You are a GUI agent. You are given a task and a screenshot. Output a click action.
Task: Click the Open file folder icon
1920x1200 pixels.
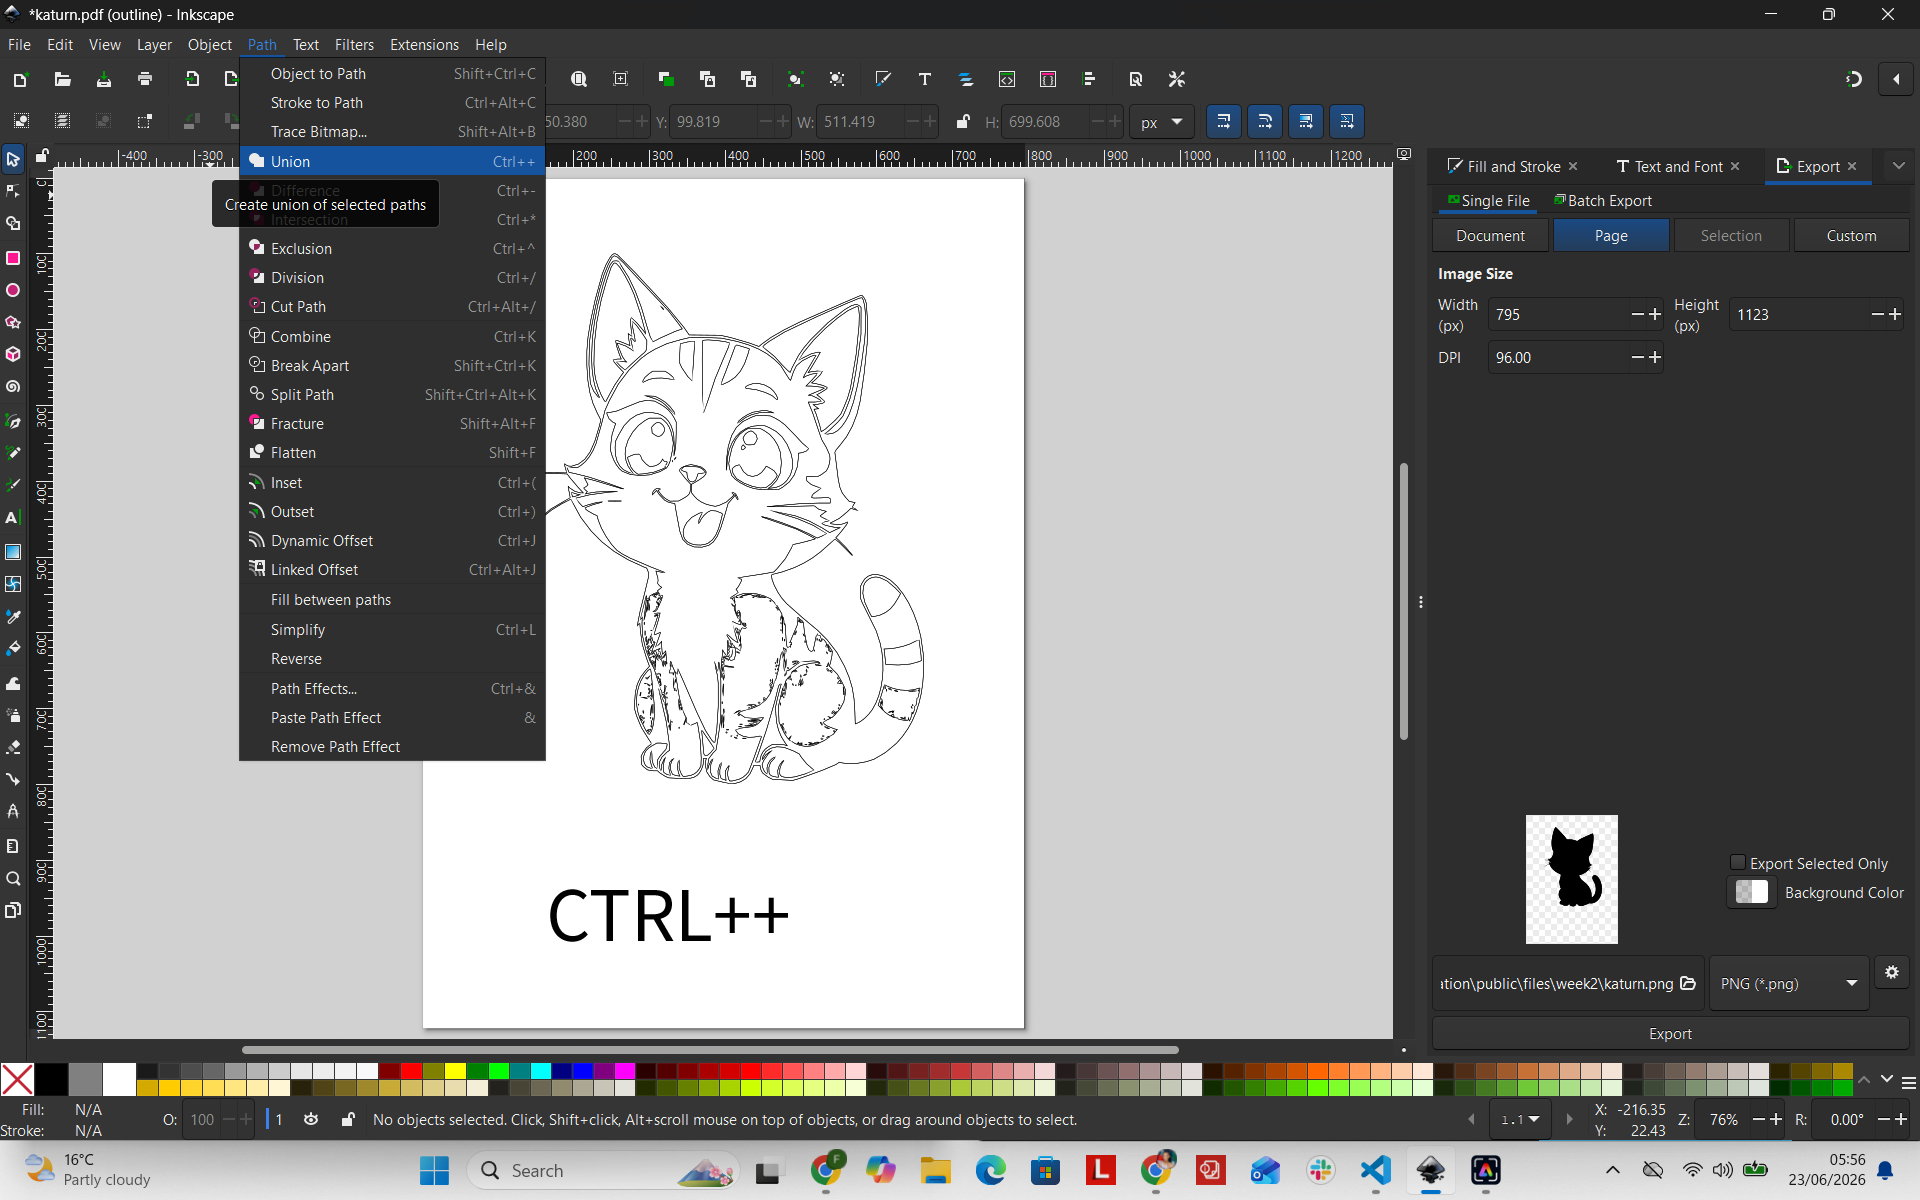62,79
